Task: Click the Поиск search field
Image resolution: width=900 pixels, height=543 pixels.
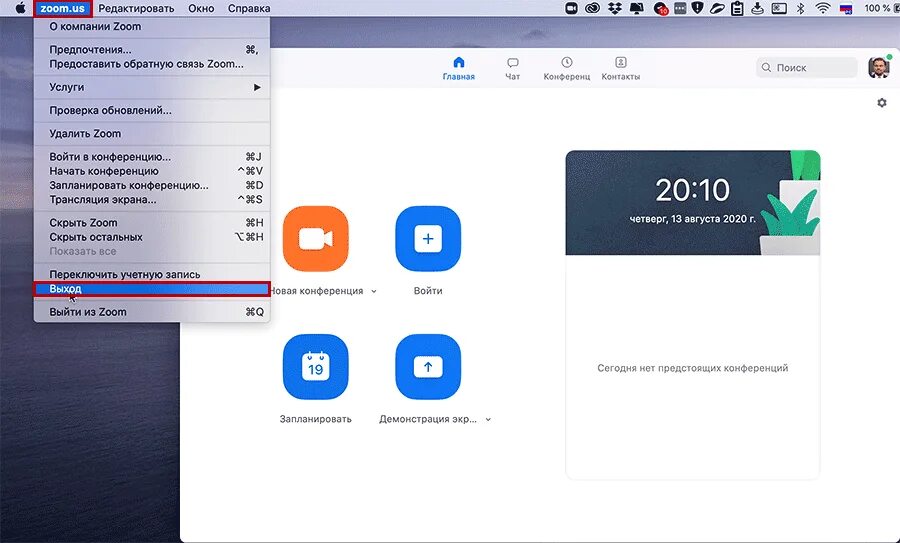Action: (x=806, y=68)
